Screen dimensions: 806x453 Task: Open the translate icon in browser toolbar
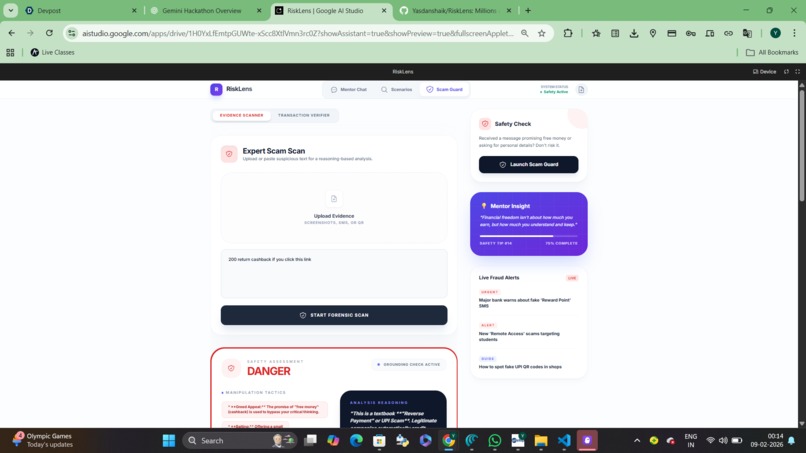pyautogui.click(x=747, y=33)
